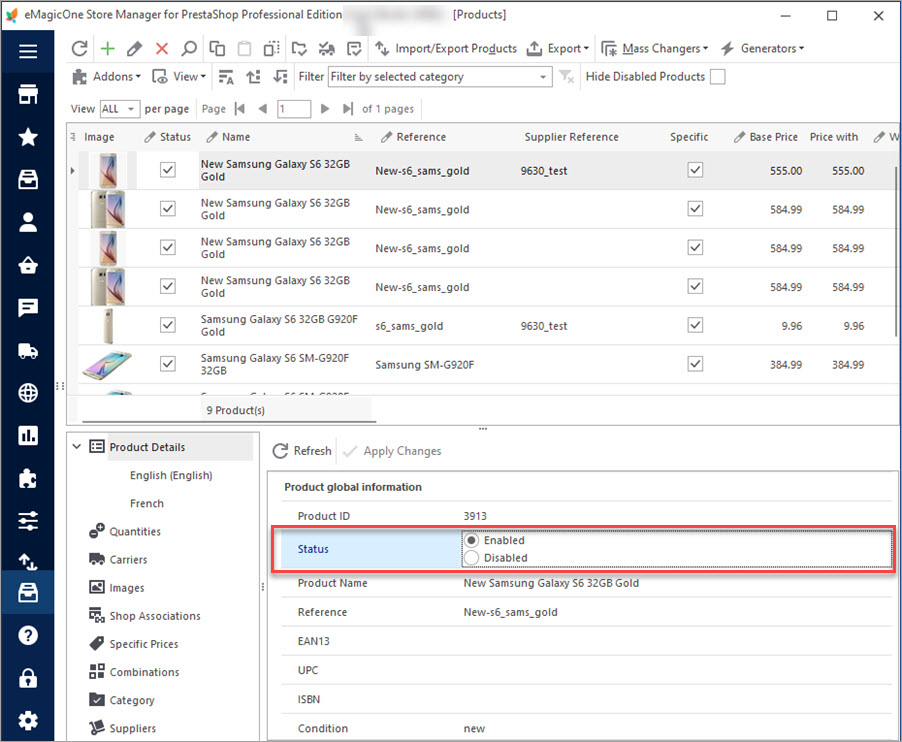Click the clone product icon
The height and width of the screenshot is (742, 902).
(x=272, y=49)
